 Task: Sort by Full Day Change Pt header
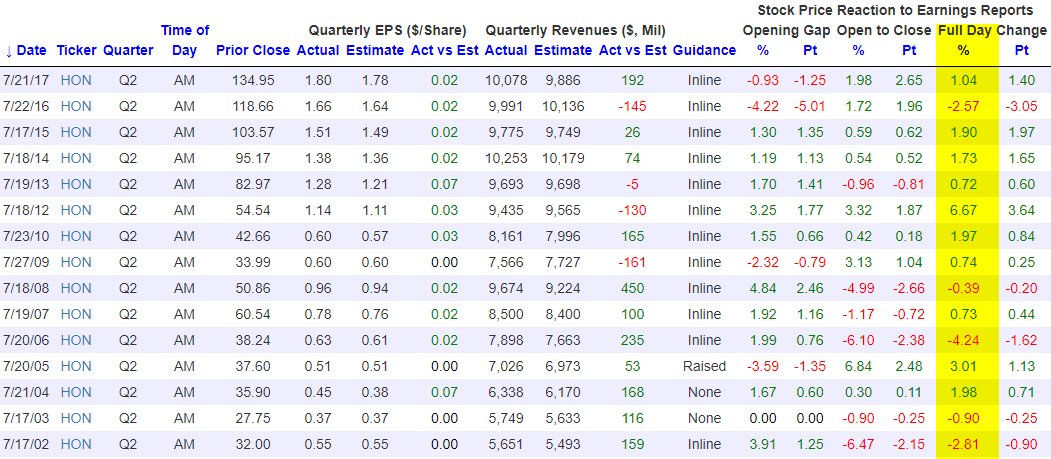click(x=1022, y=50)
